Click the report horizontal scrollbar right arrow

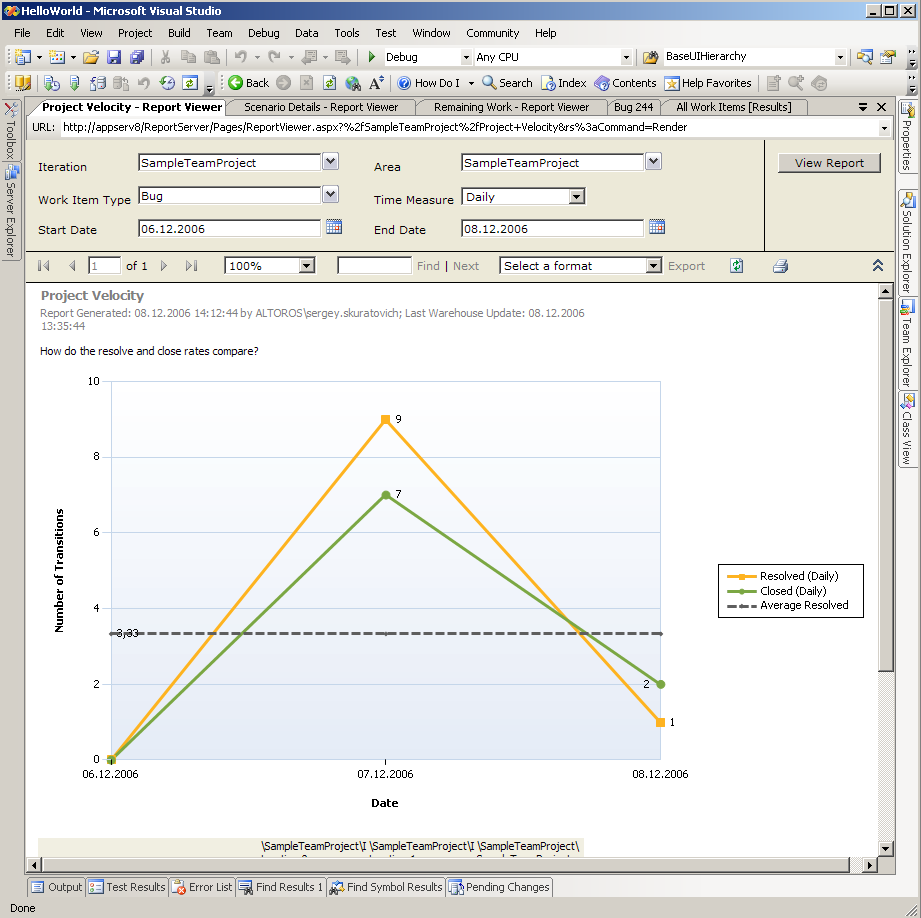tap(870, 865)
